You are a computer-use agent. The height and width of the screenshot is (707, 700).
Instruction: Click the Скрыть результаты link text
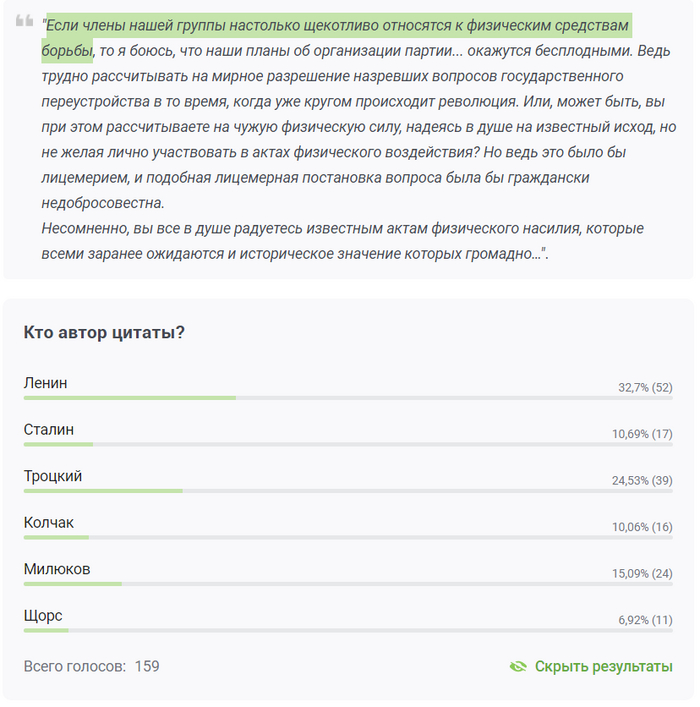pyautogui.click(x=603, y=667)
